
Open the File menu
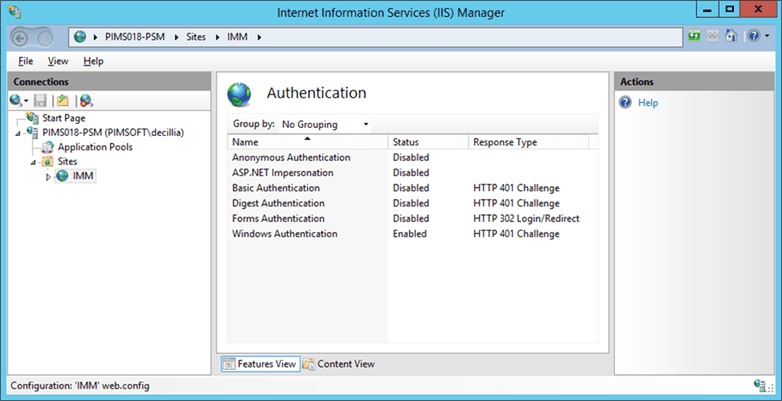tap(25, 61)
